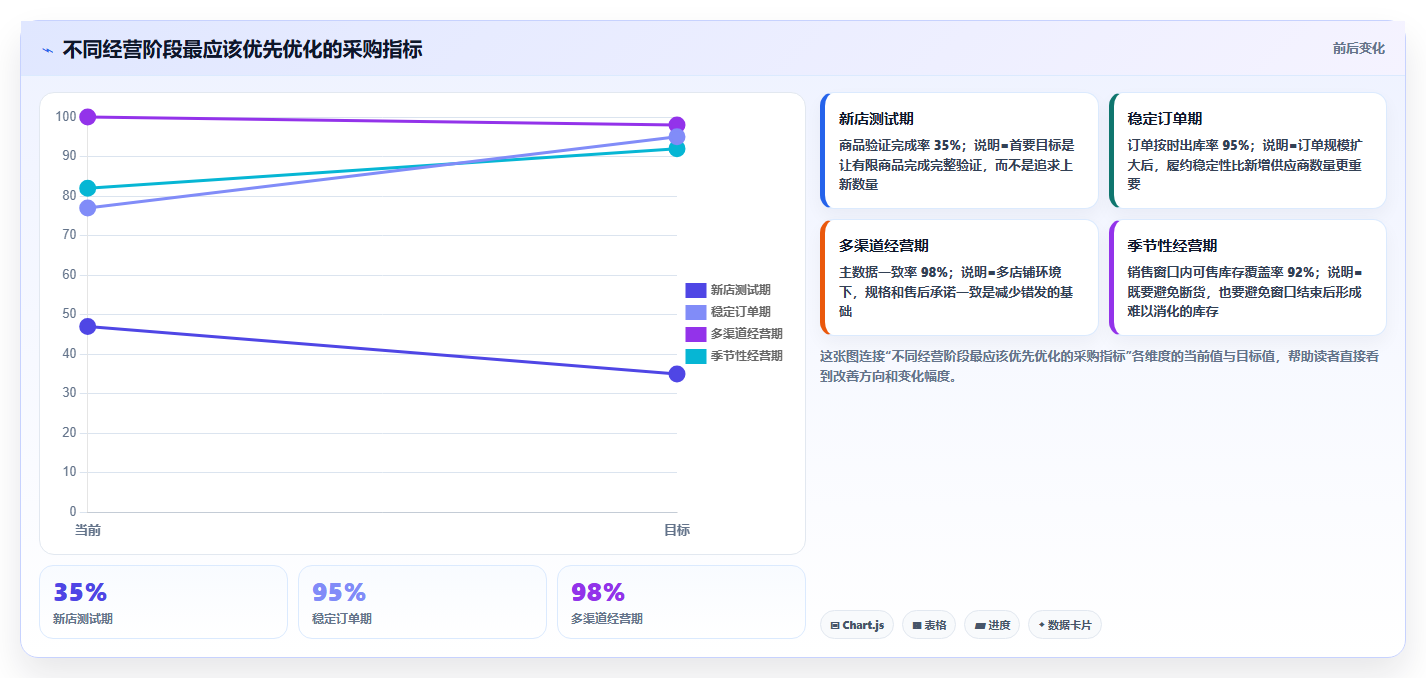Screen dimensions: 1426x678
Task: Click 季节性经营期 data point at 目标 (92)
Action: (677, 149)
